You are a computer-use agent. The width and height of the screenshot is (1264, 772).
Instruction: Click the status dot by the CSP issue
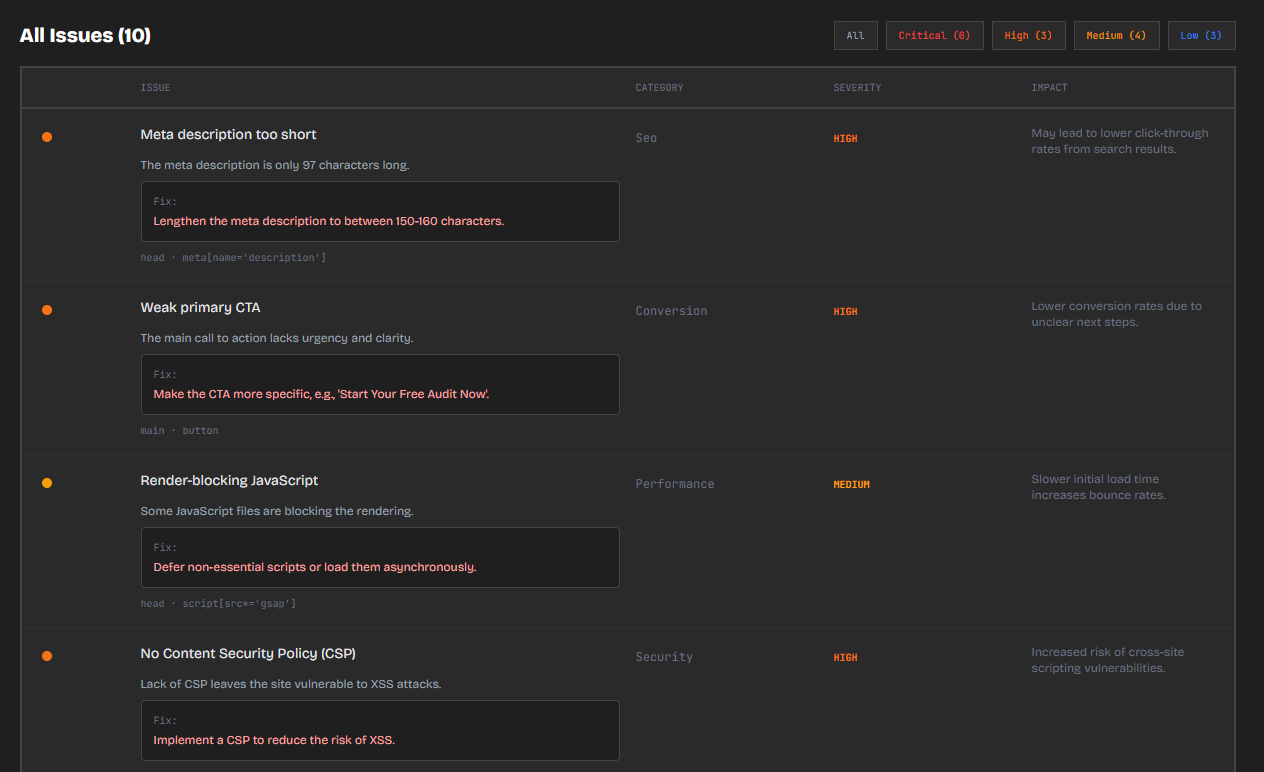[x=47, y=656]
